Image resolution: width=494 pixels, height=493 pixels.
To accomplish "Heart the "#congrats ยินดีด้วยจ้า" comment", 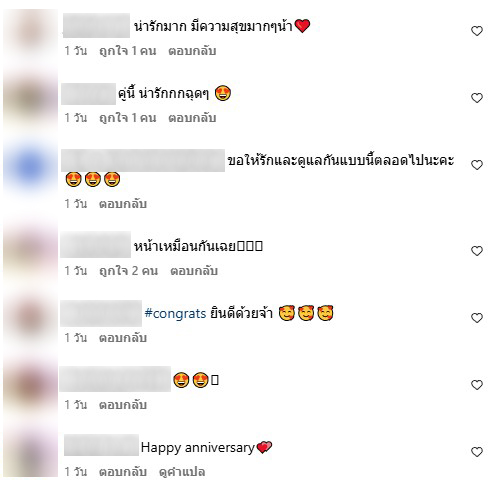I will point(477,318).
